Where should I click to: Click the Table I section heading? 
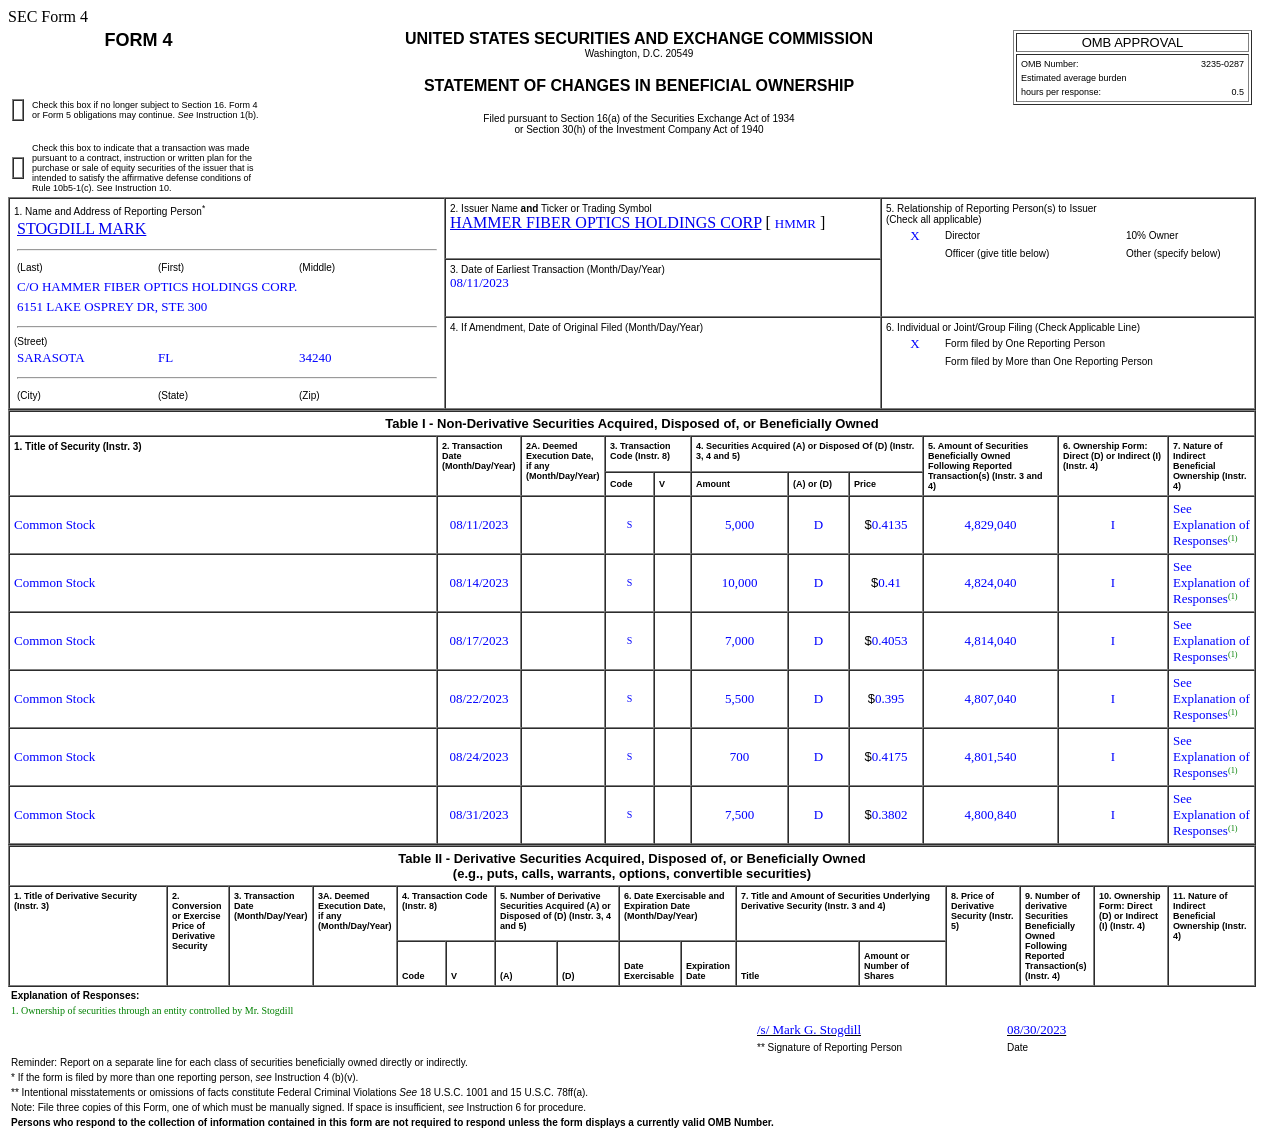point(632,424)
